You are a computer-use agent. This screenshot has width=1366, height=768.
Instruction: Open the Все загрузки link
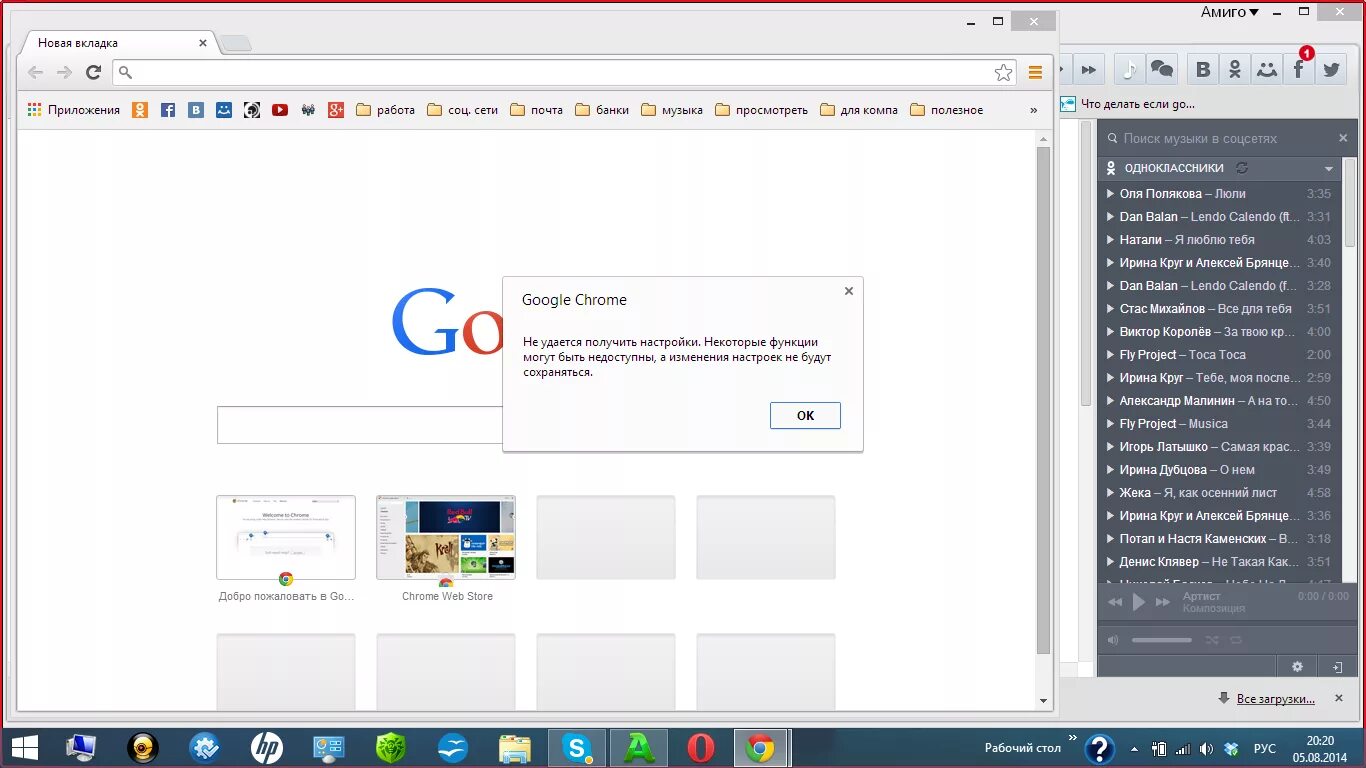pos(1275,699)
